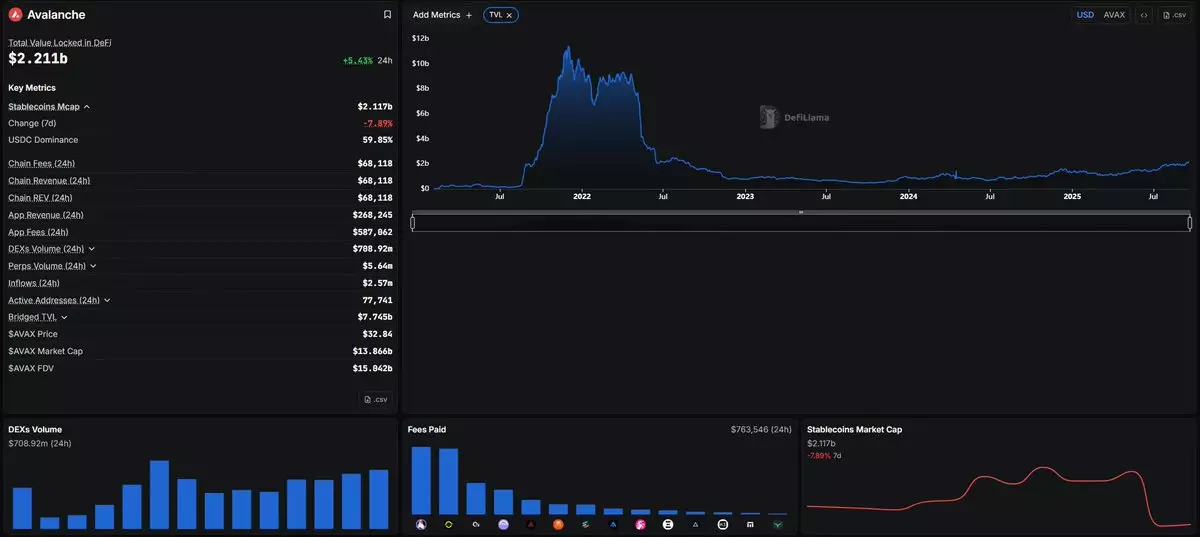Click the purple circle protocol icon
1200x537 pixels.
click(x=503, y=524)
